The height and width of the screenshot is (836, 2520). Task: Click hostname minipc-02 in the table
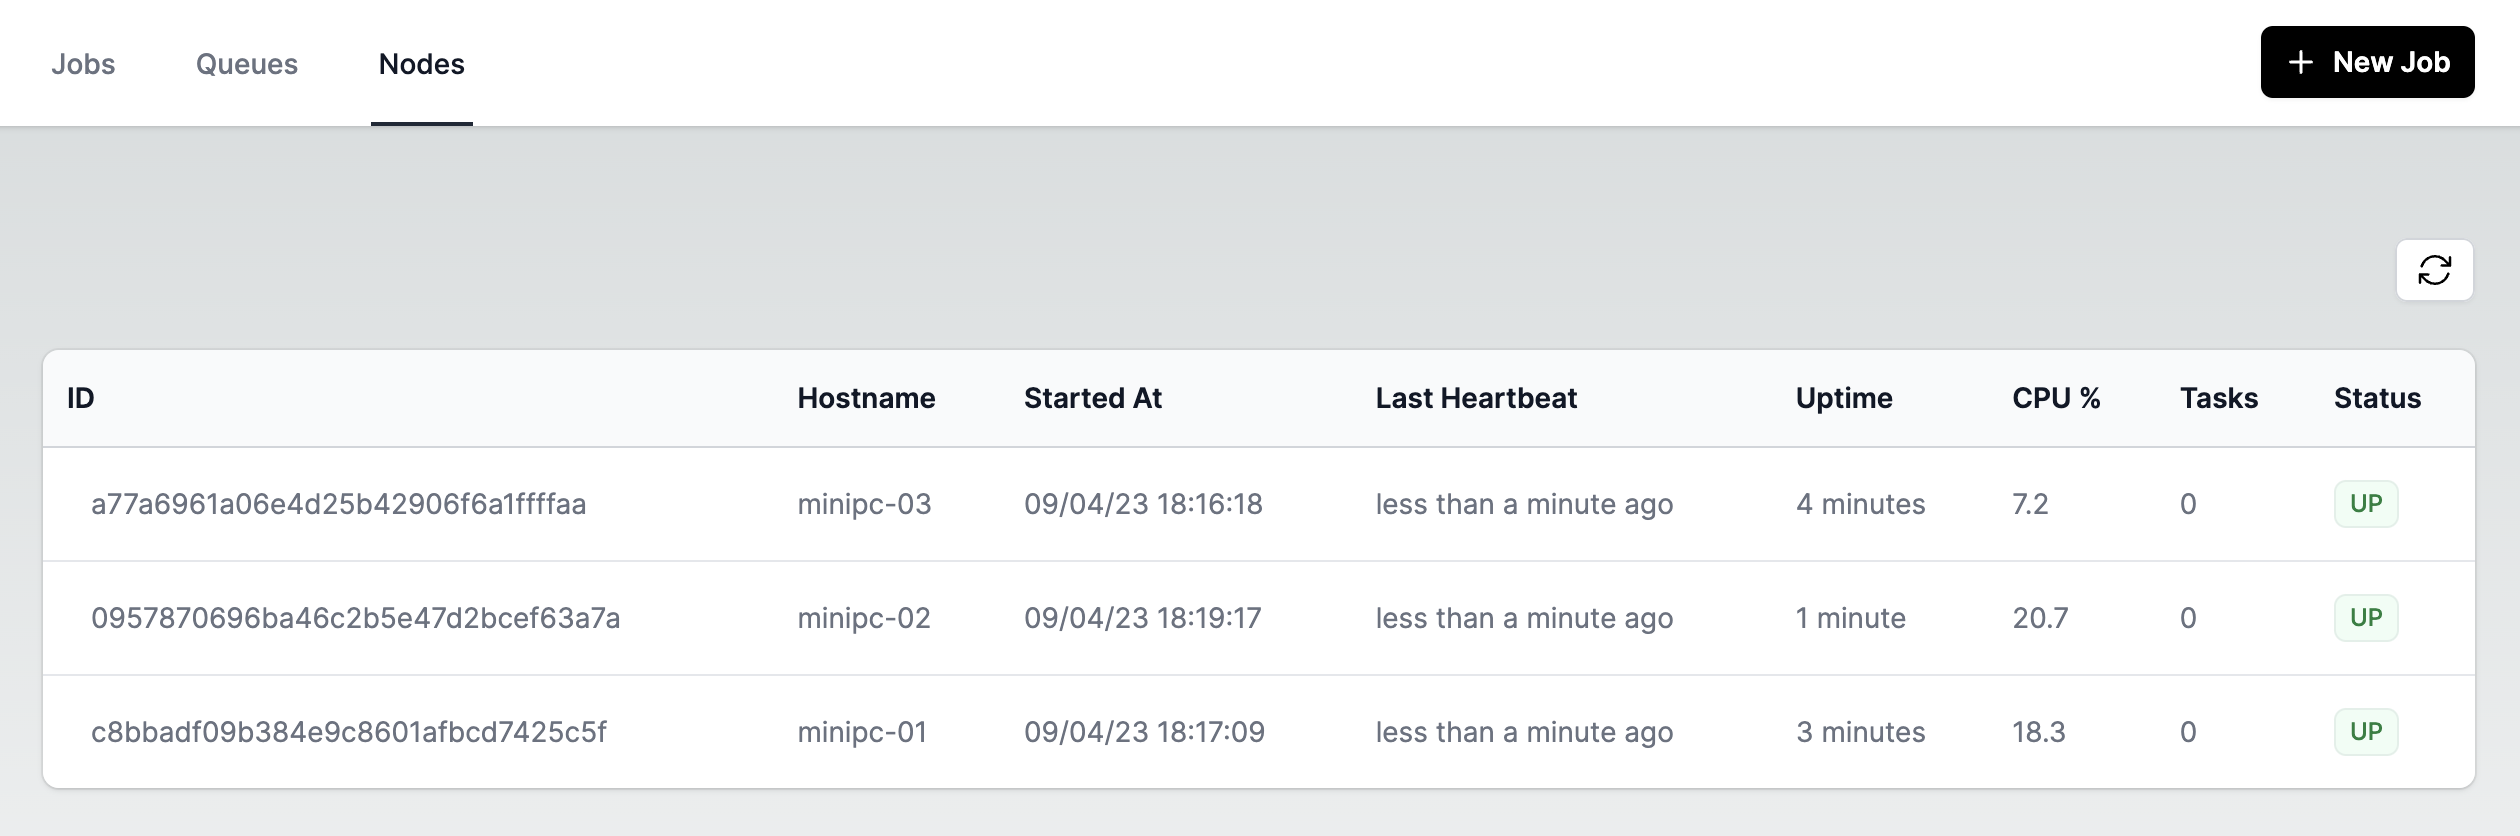(864, 618)
